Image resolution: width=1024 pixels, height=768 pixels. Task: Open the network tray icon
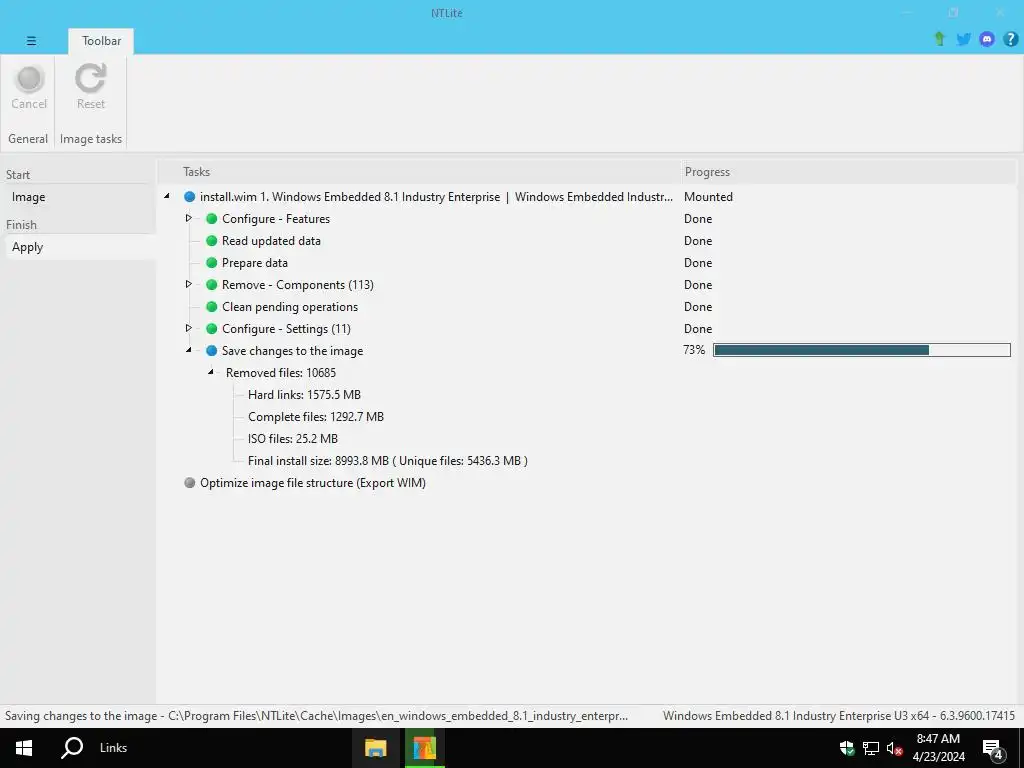click(x=871, y=748)
